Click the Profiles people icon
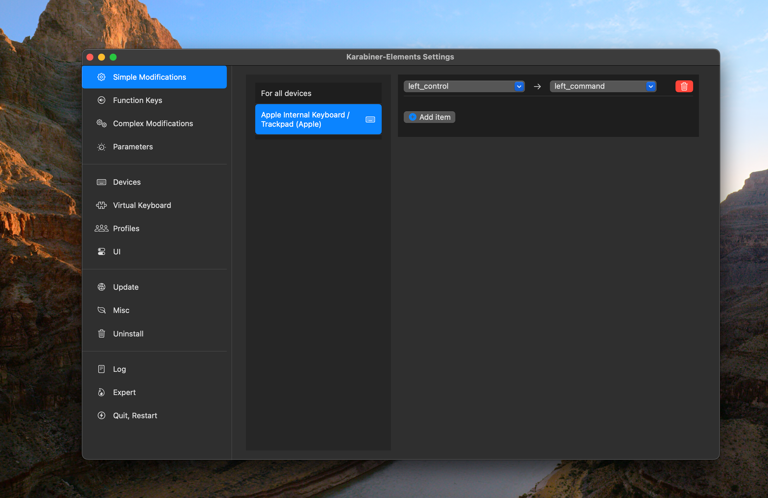 (x=101, y=228)
